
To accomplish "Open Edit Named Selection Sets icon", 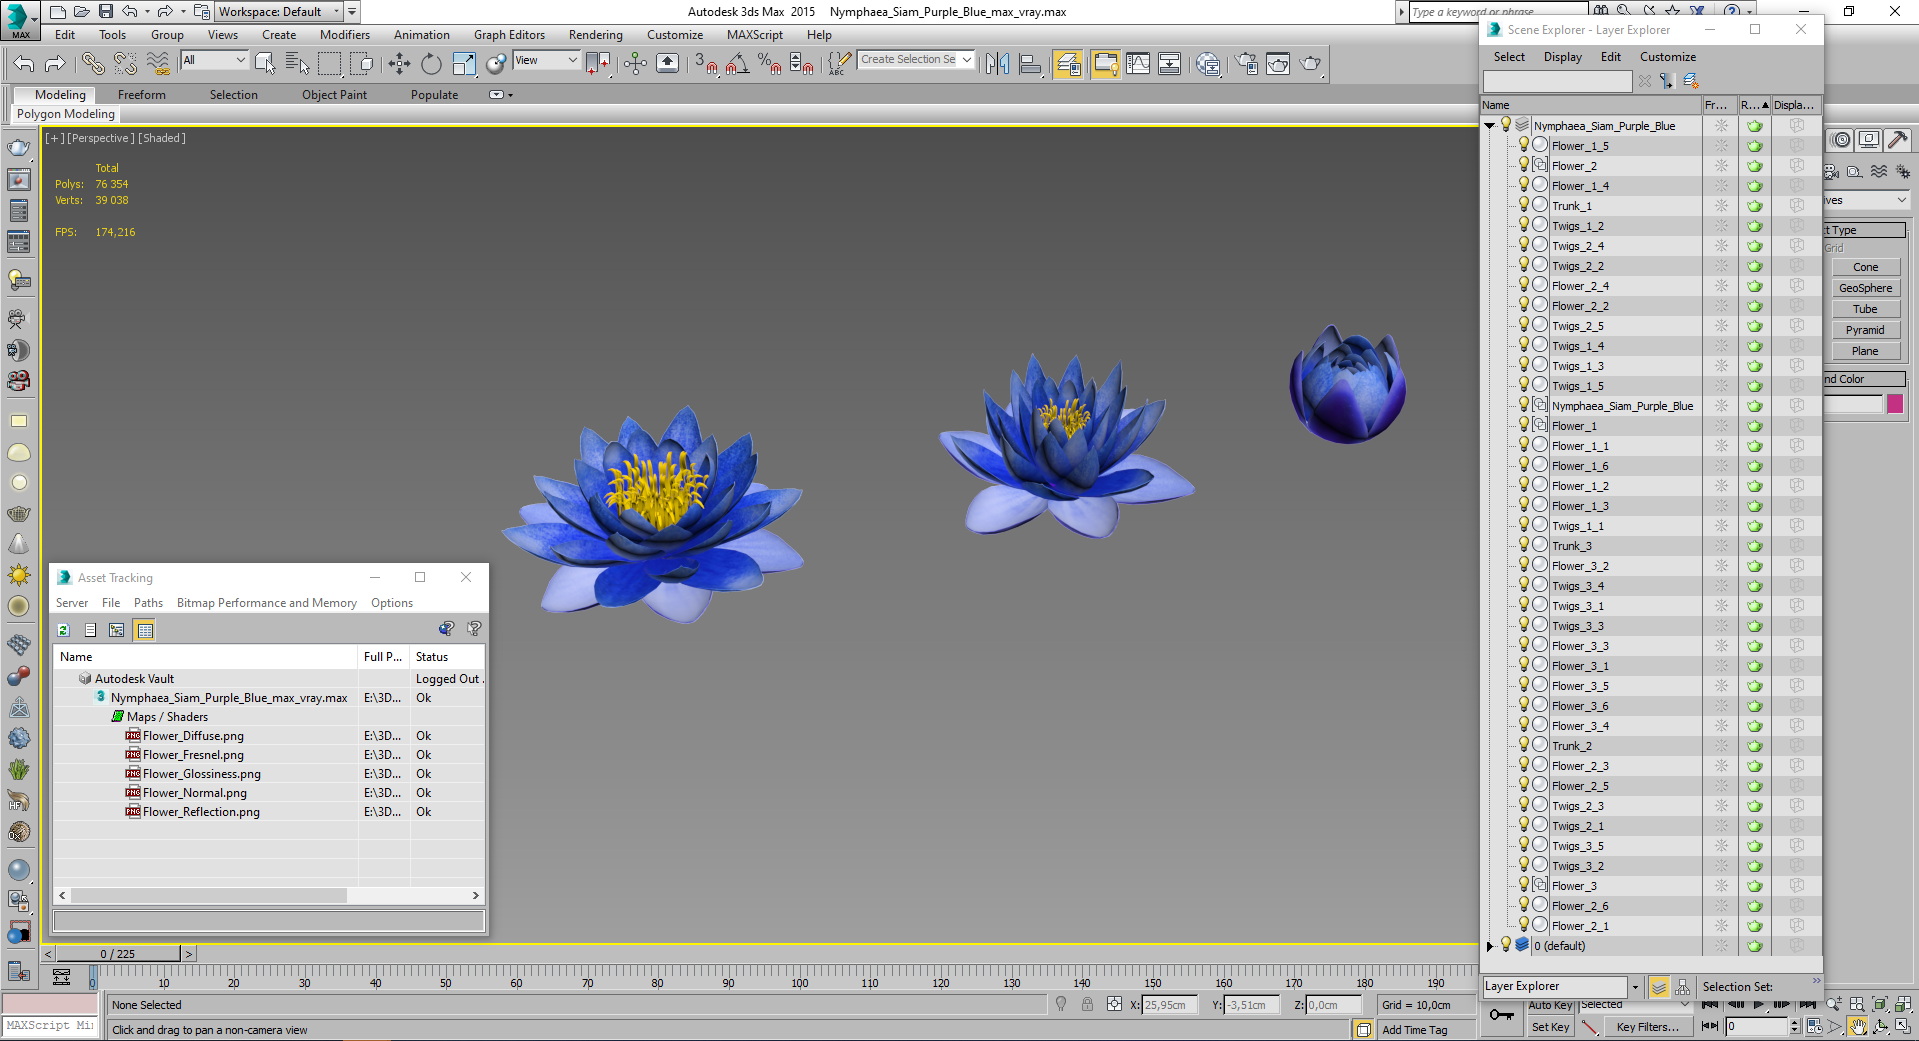I will click(x=840, y=64).
